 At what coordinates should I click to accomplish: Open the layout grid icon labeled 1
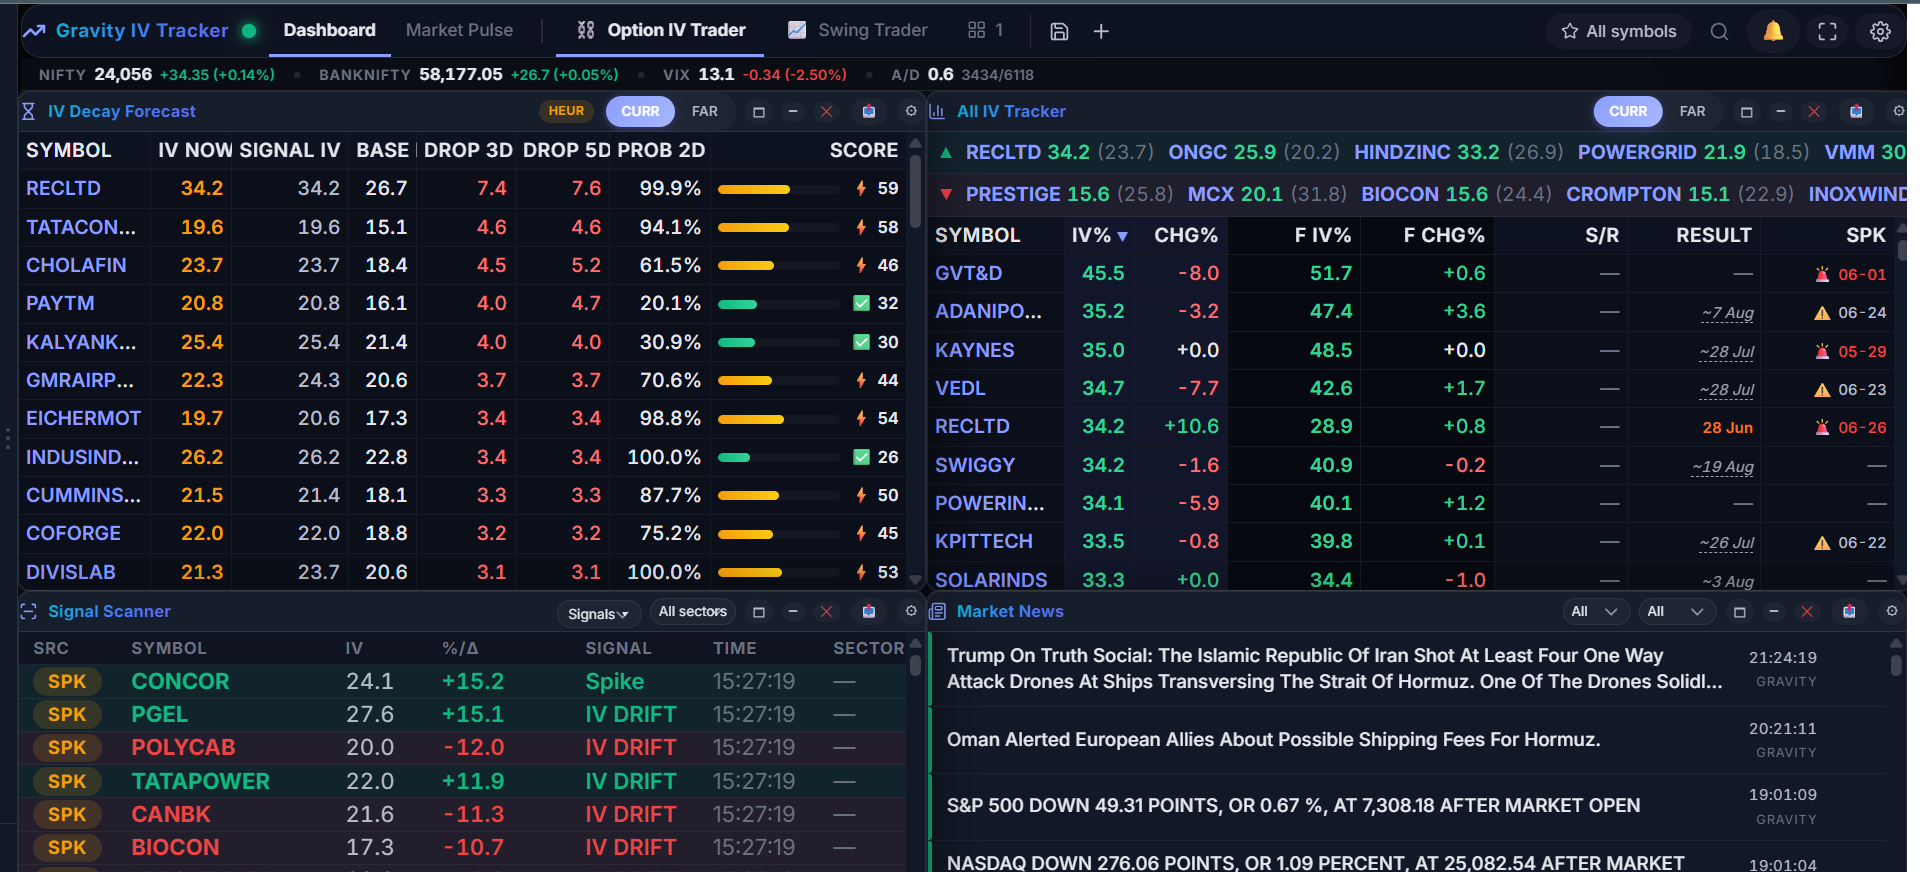point(985,30)
